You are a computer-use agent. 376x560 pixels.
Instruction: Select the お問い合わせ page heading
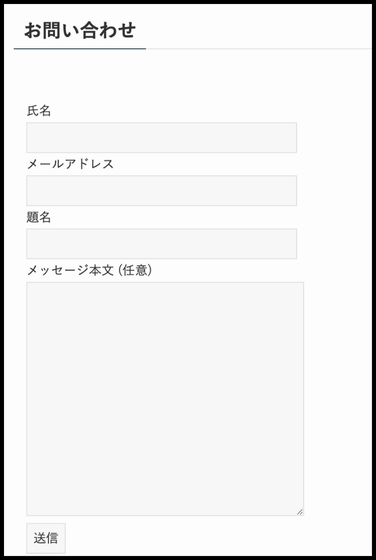coord(80,31)
